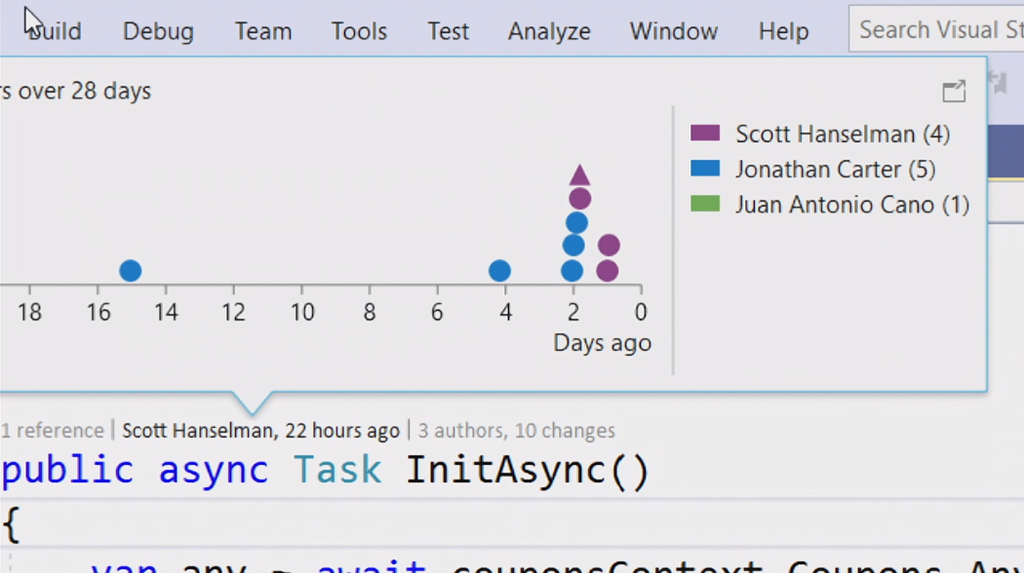Select the blue dot at 4 days ago

500,271
